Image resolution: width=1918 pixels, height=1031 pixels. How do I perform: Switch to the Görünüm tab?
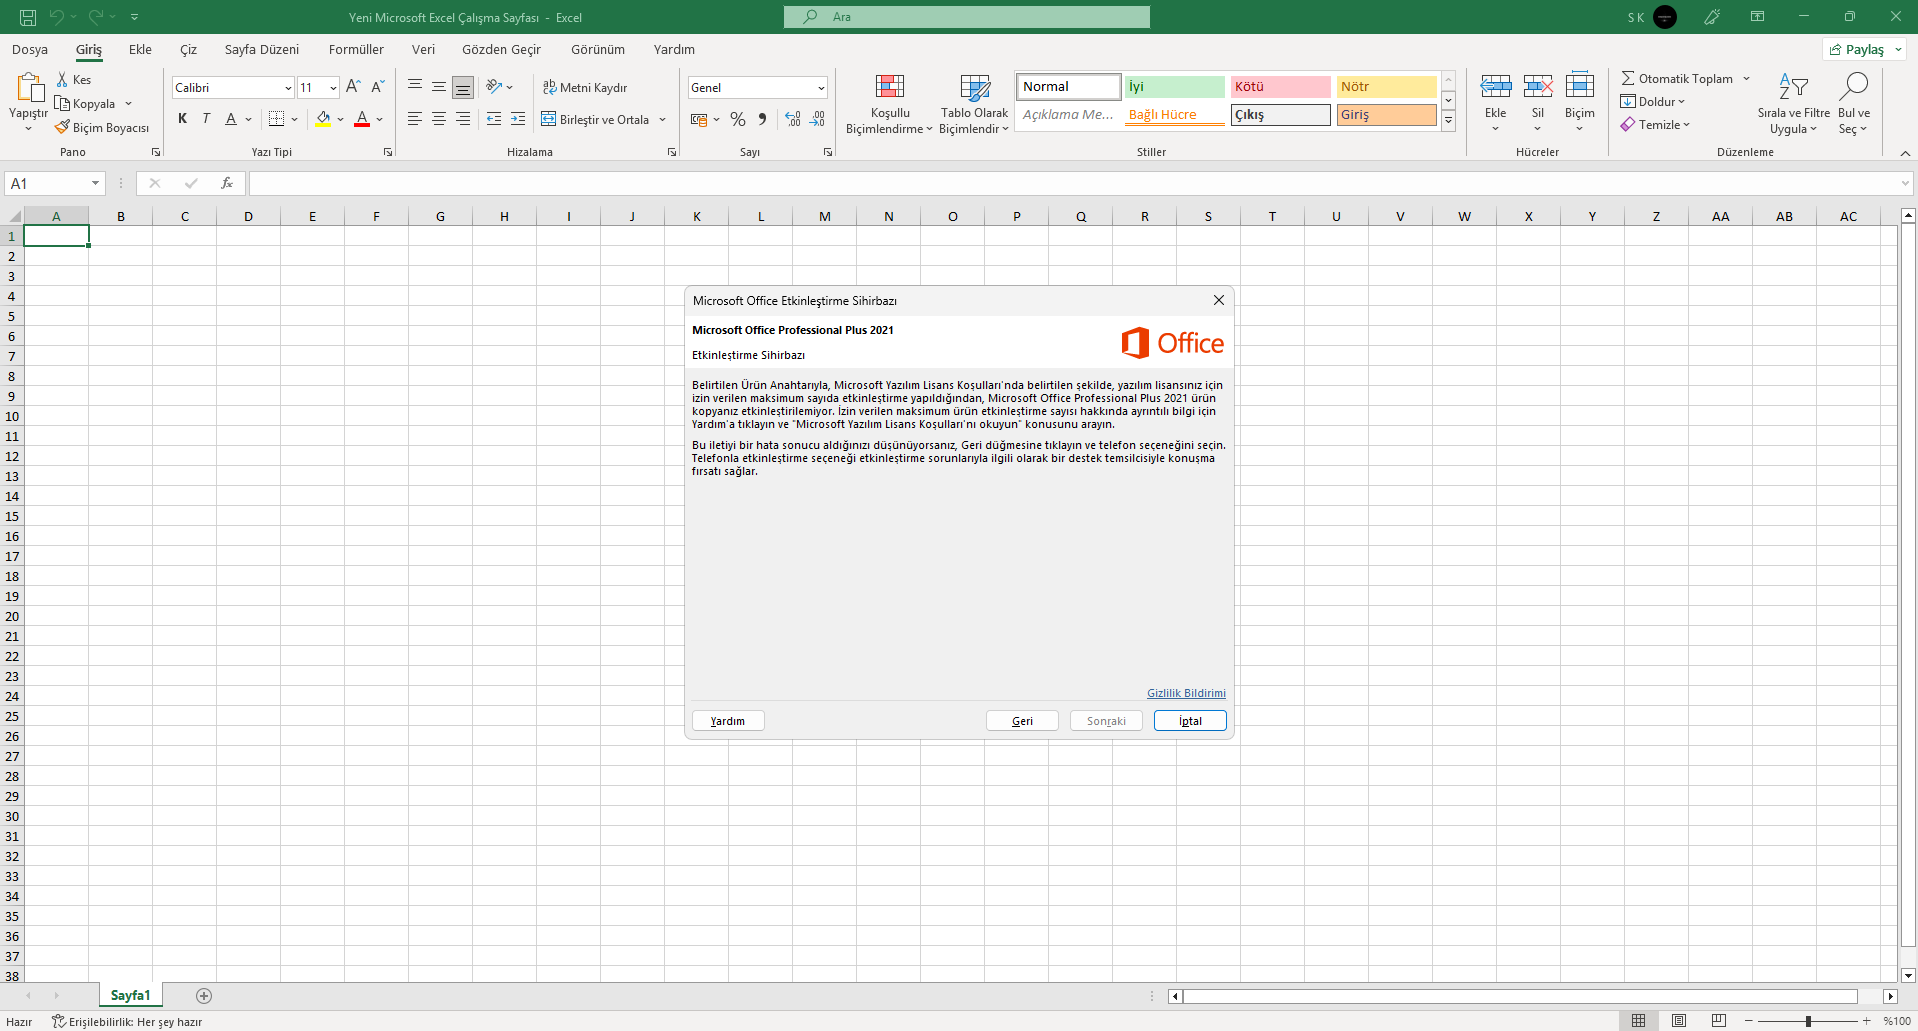[x=598, y=49]
